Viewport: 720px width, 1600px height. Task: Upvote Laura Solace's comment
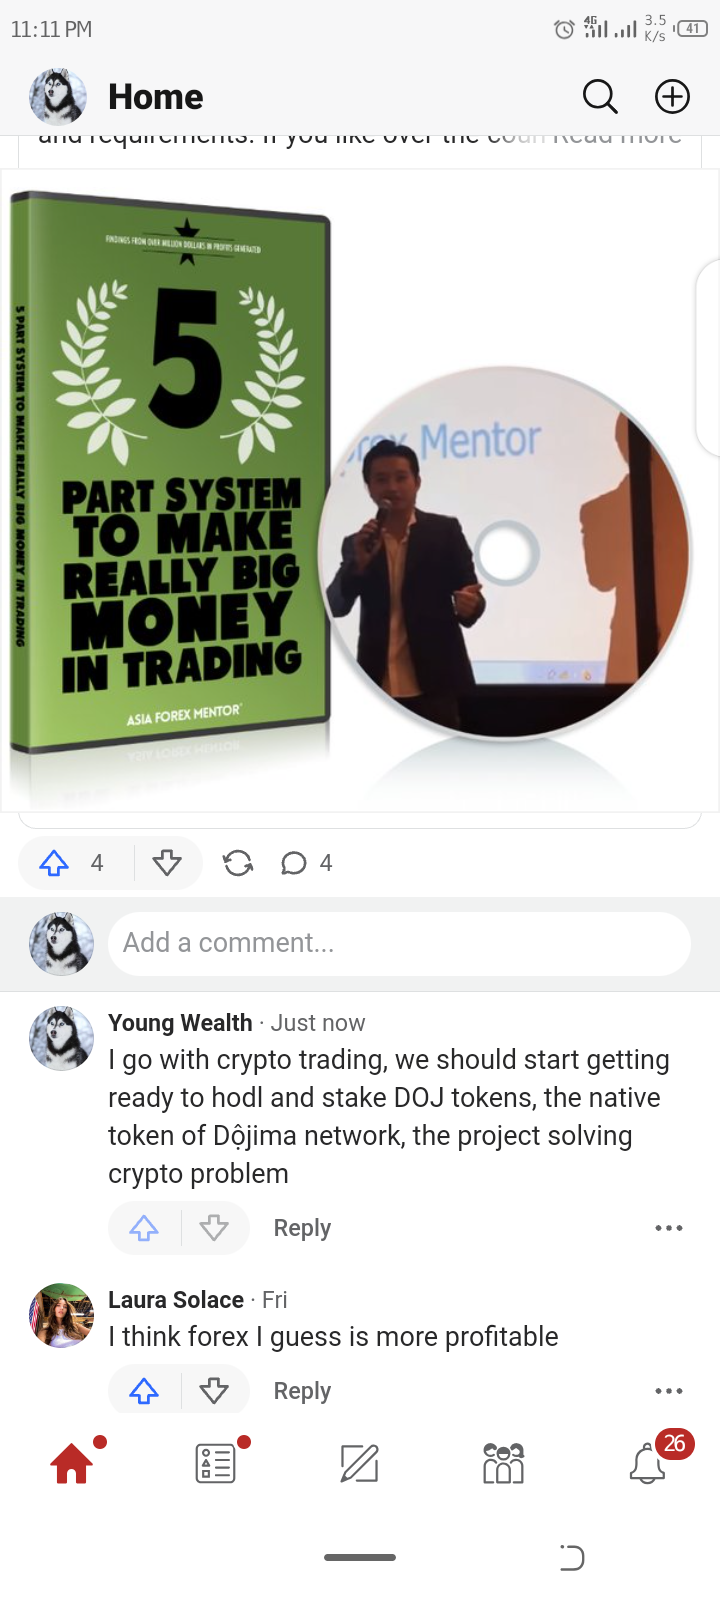pos(144,1390)
